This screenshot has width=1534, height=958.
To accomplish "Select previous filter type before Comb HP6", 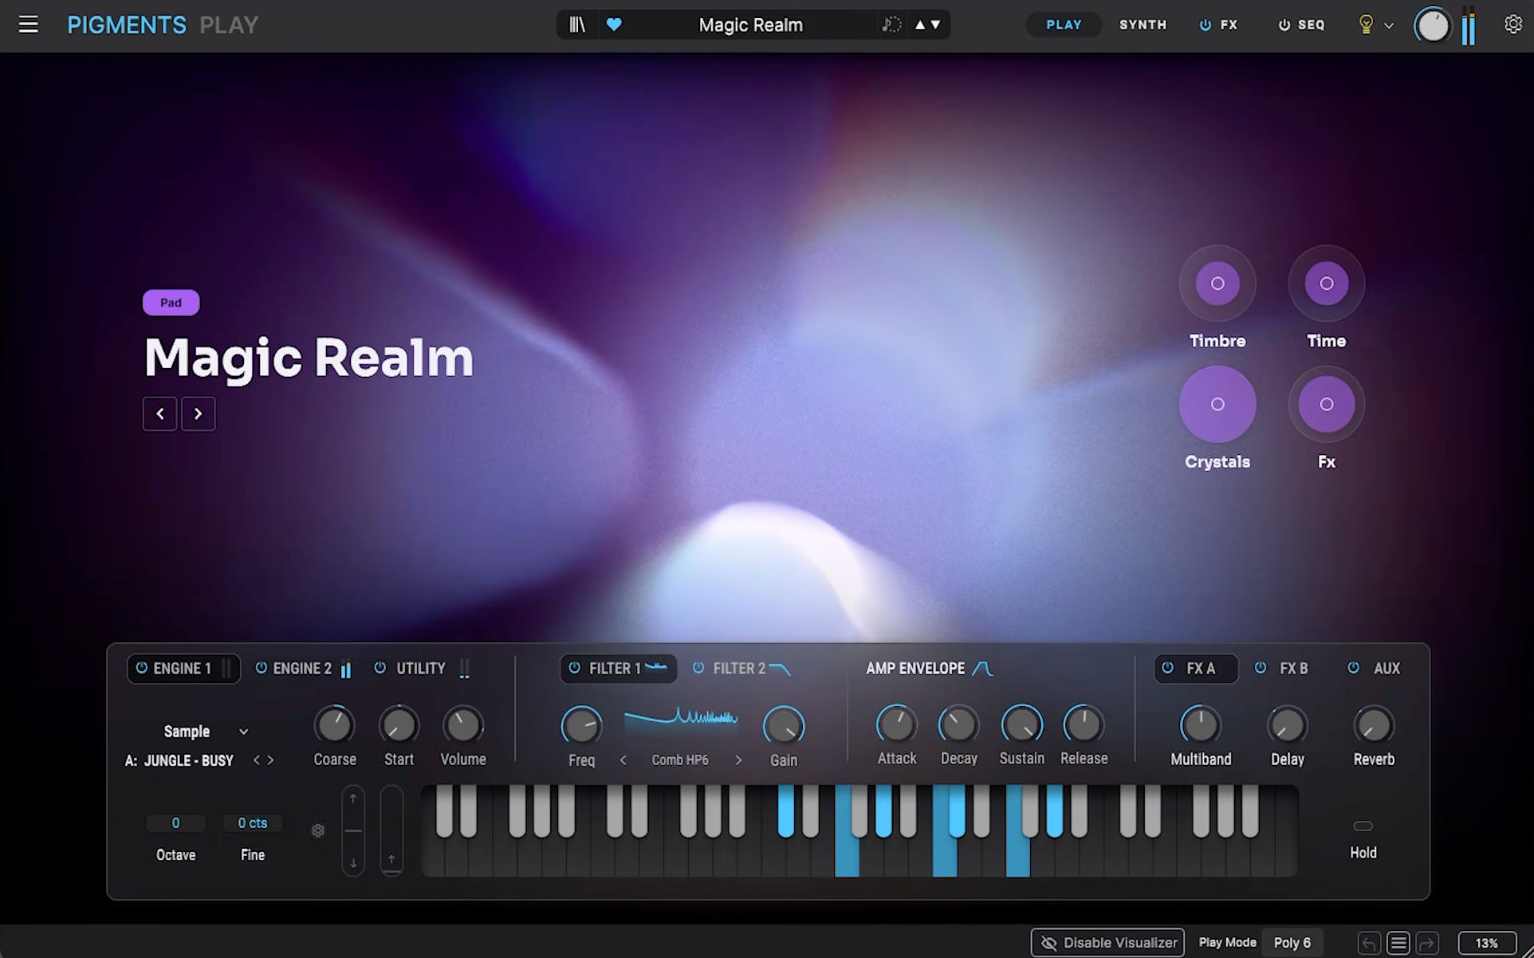I will click(623, 760).
